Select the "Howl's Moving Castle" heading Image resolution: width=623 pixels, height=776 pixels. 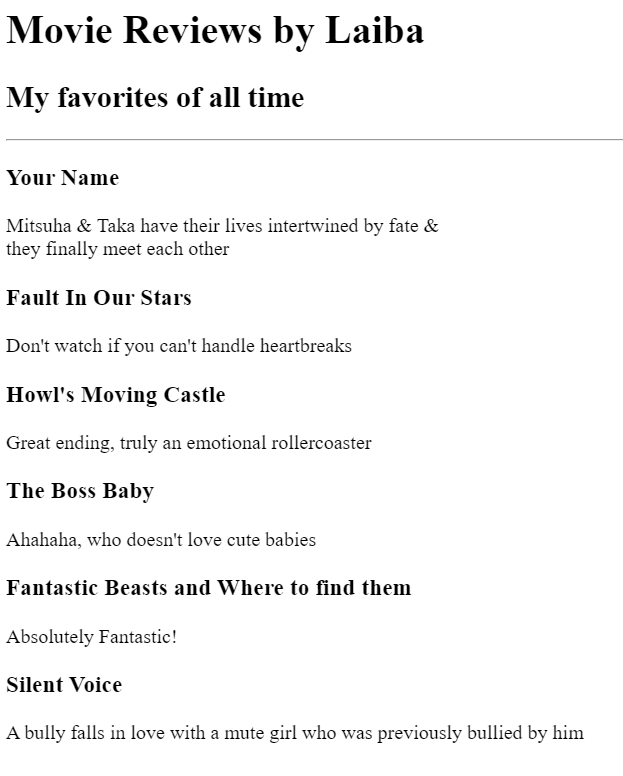point(116,395)
